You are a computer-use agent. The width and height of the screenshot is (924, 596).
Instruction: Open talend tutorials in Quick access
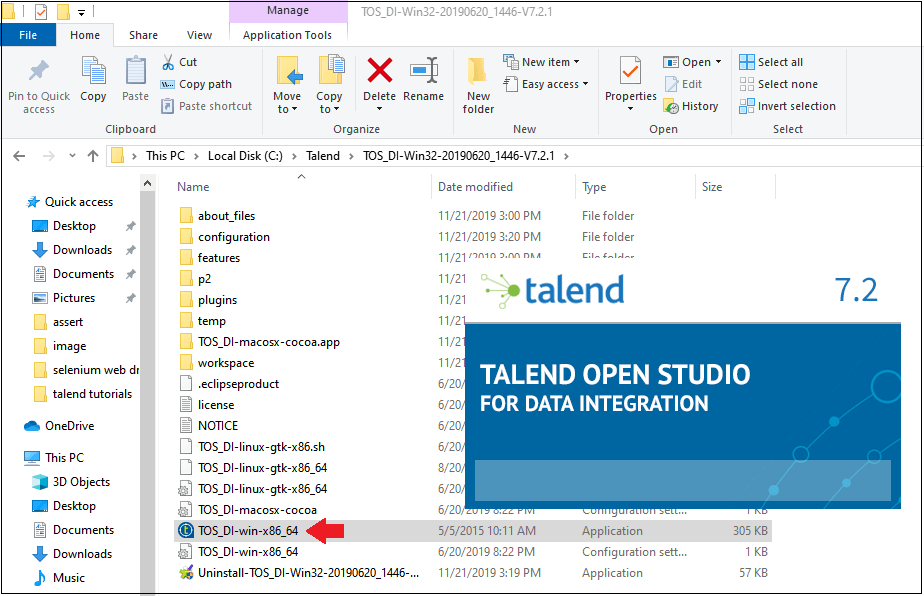[x=82, y=394]
